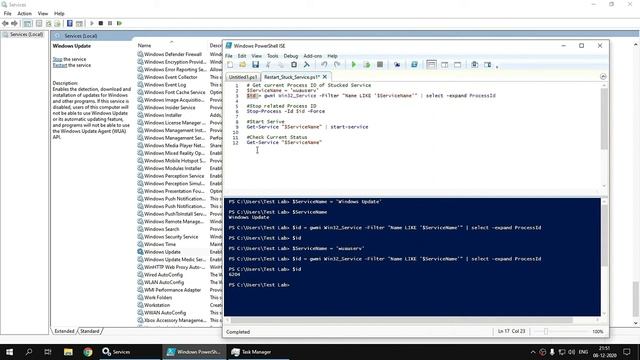Select Windows Update service row
The width and height of the screenshot is (640, 360).
pyautogui.click(x=162, y=252)
